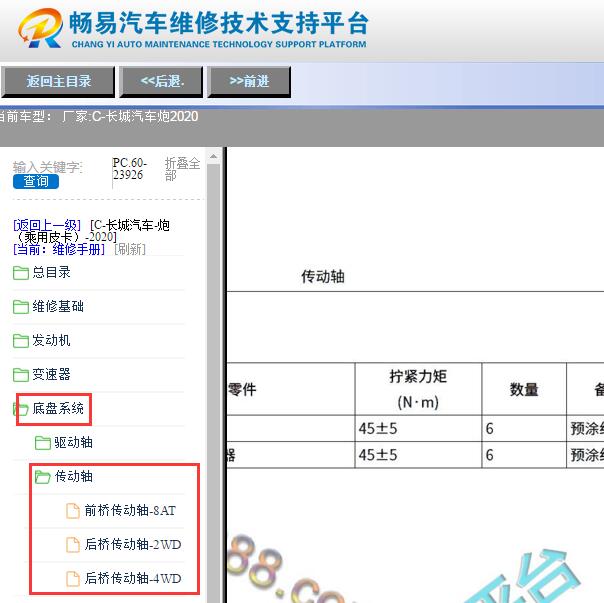
Task: Open the 发动机 folder icon
Action: tap(21, 341)
